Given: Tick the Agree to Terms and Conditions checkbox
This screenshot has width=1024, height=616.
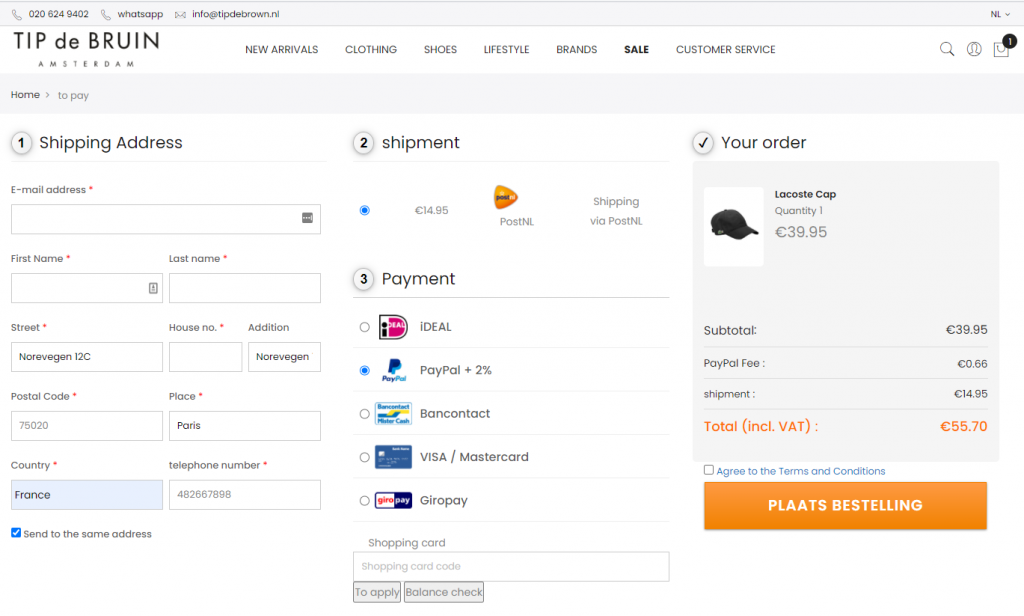Looking at the screenshot, I should [709, 470].
